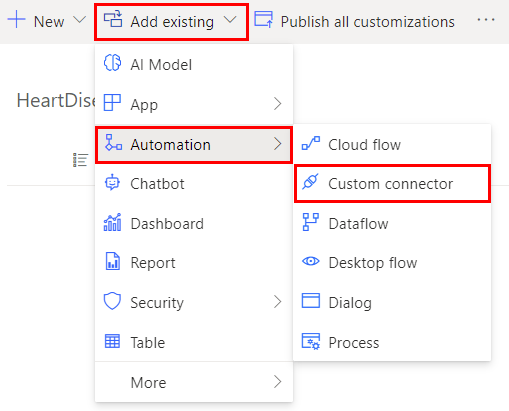Open the Add existing dropdown chevron
This screenshot has height=411, width=509.
pos(230,20)
